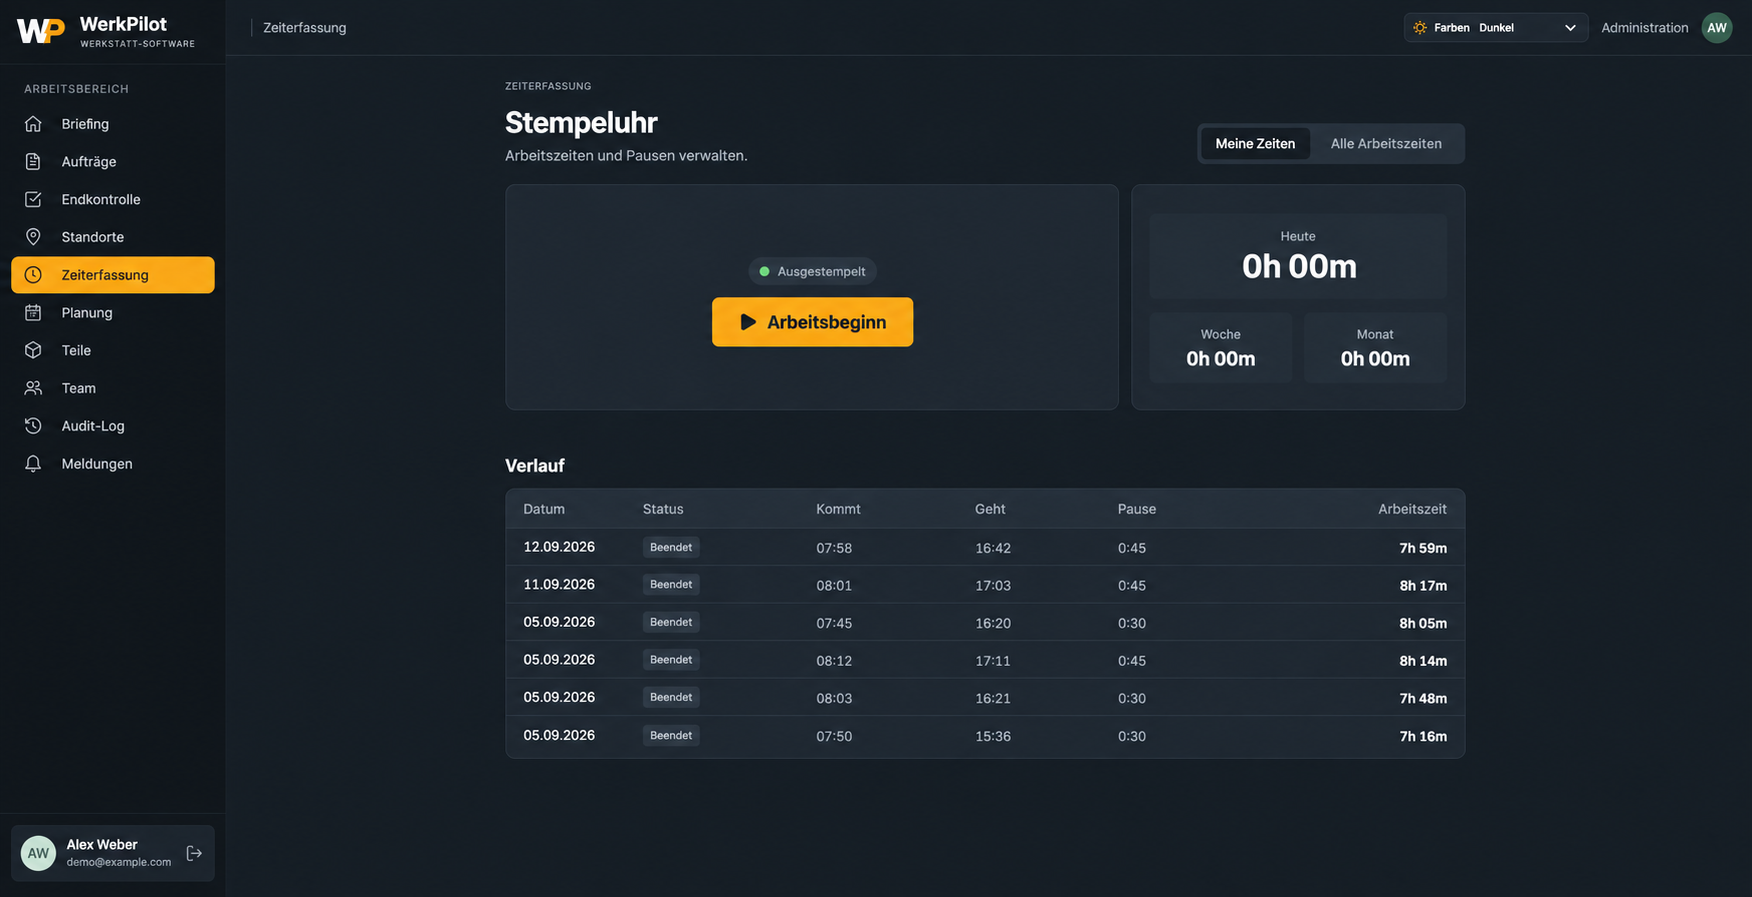
Task: Open the Farben Dunkel theme dropdown
Action: (1496, 28)
